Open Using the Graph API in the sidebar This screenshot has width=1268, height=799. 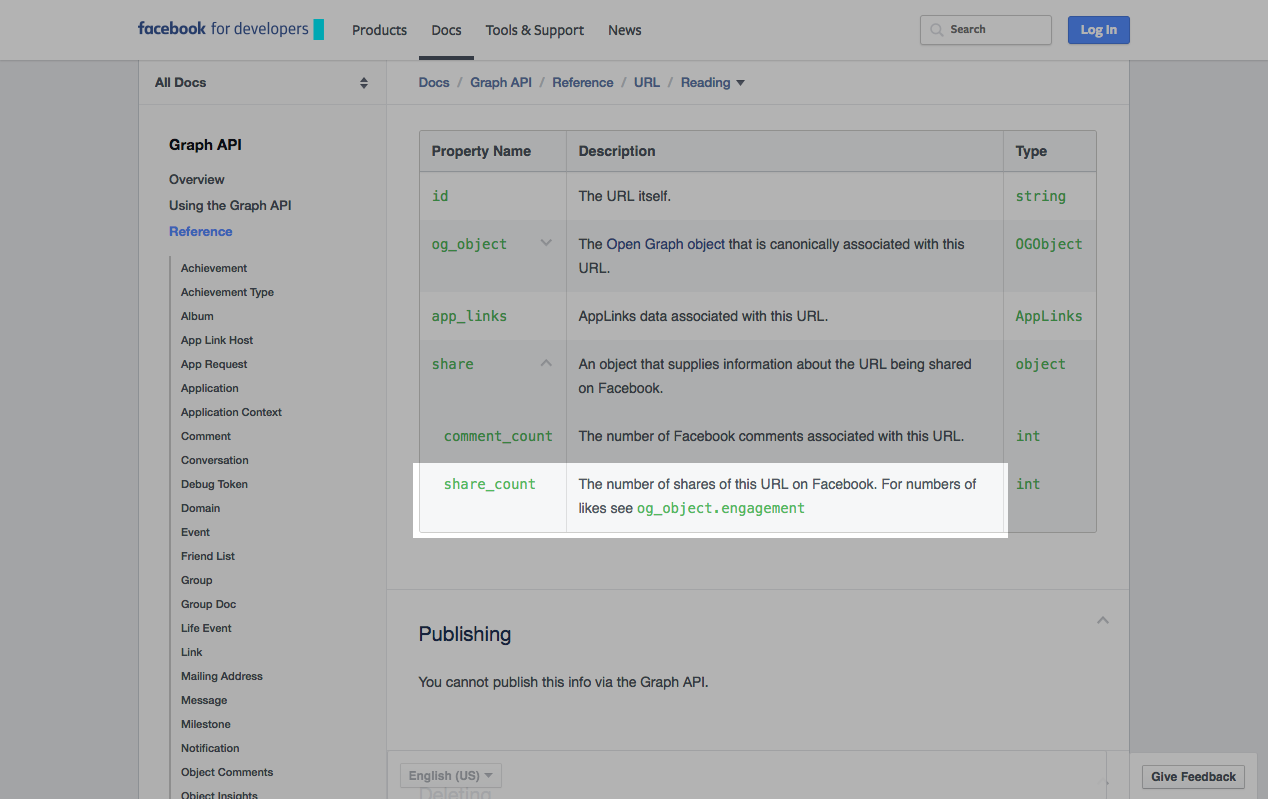[x=230, y=205]
